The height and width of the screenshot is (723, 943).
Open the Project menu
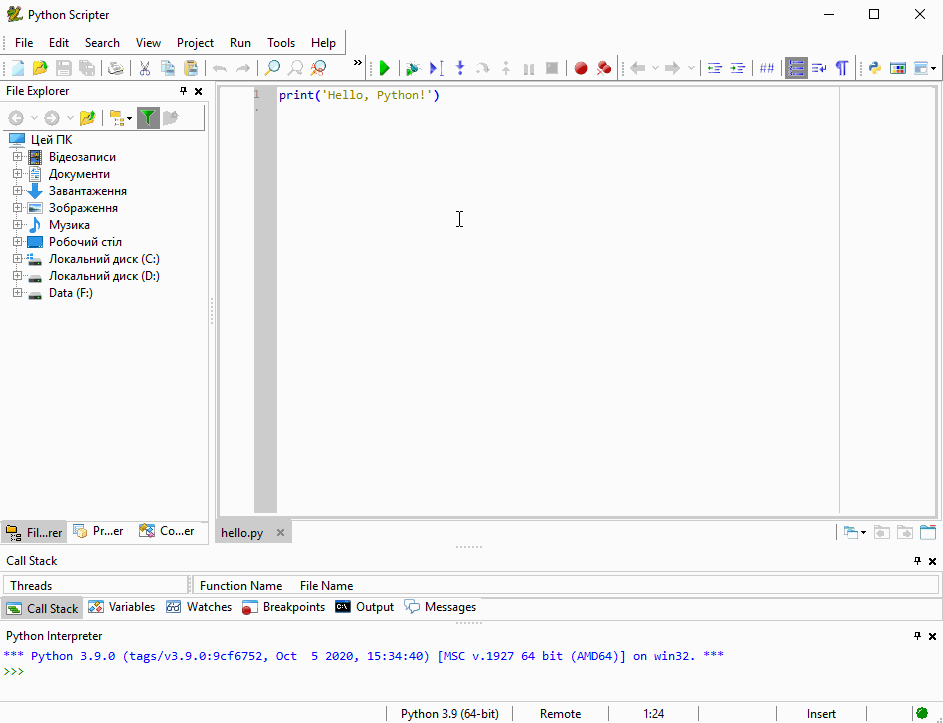pyautogui.click(x=195, y=43)
